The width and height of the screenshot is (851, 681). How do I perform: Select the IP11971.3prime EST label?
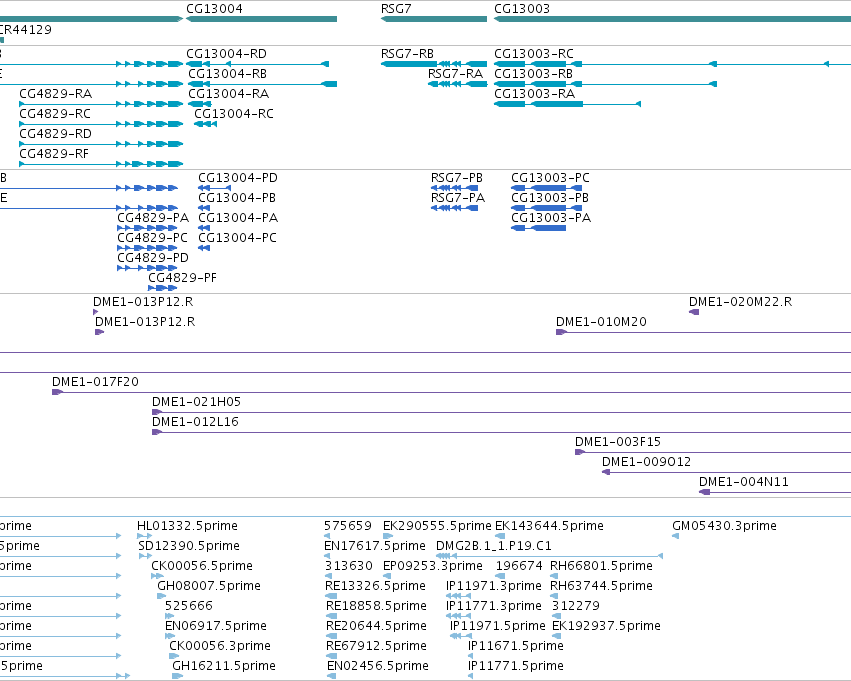pos(494,587)
